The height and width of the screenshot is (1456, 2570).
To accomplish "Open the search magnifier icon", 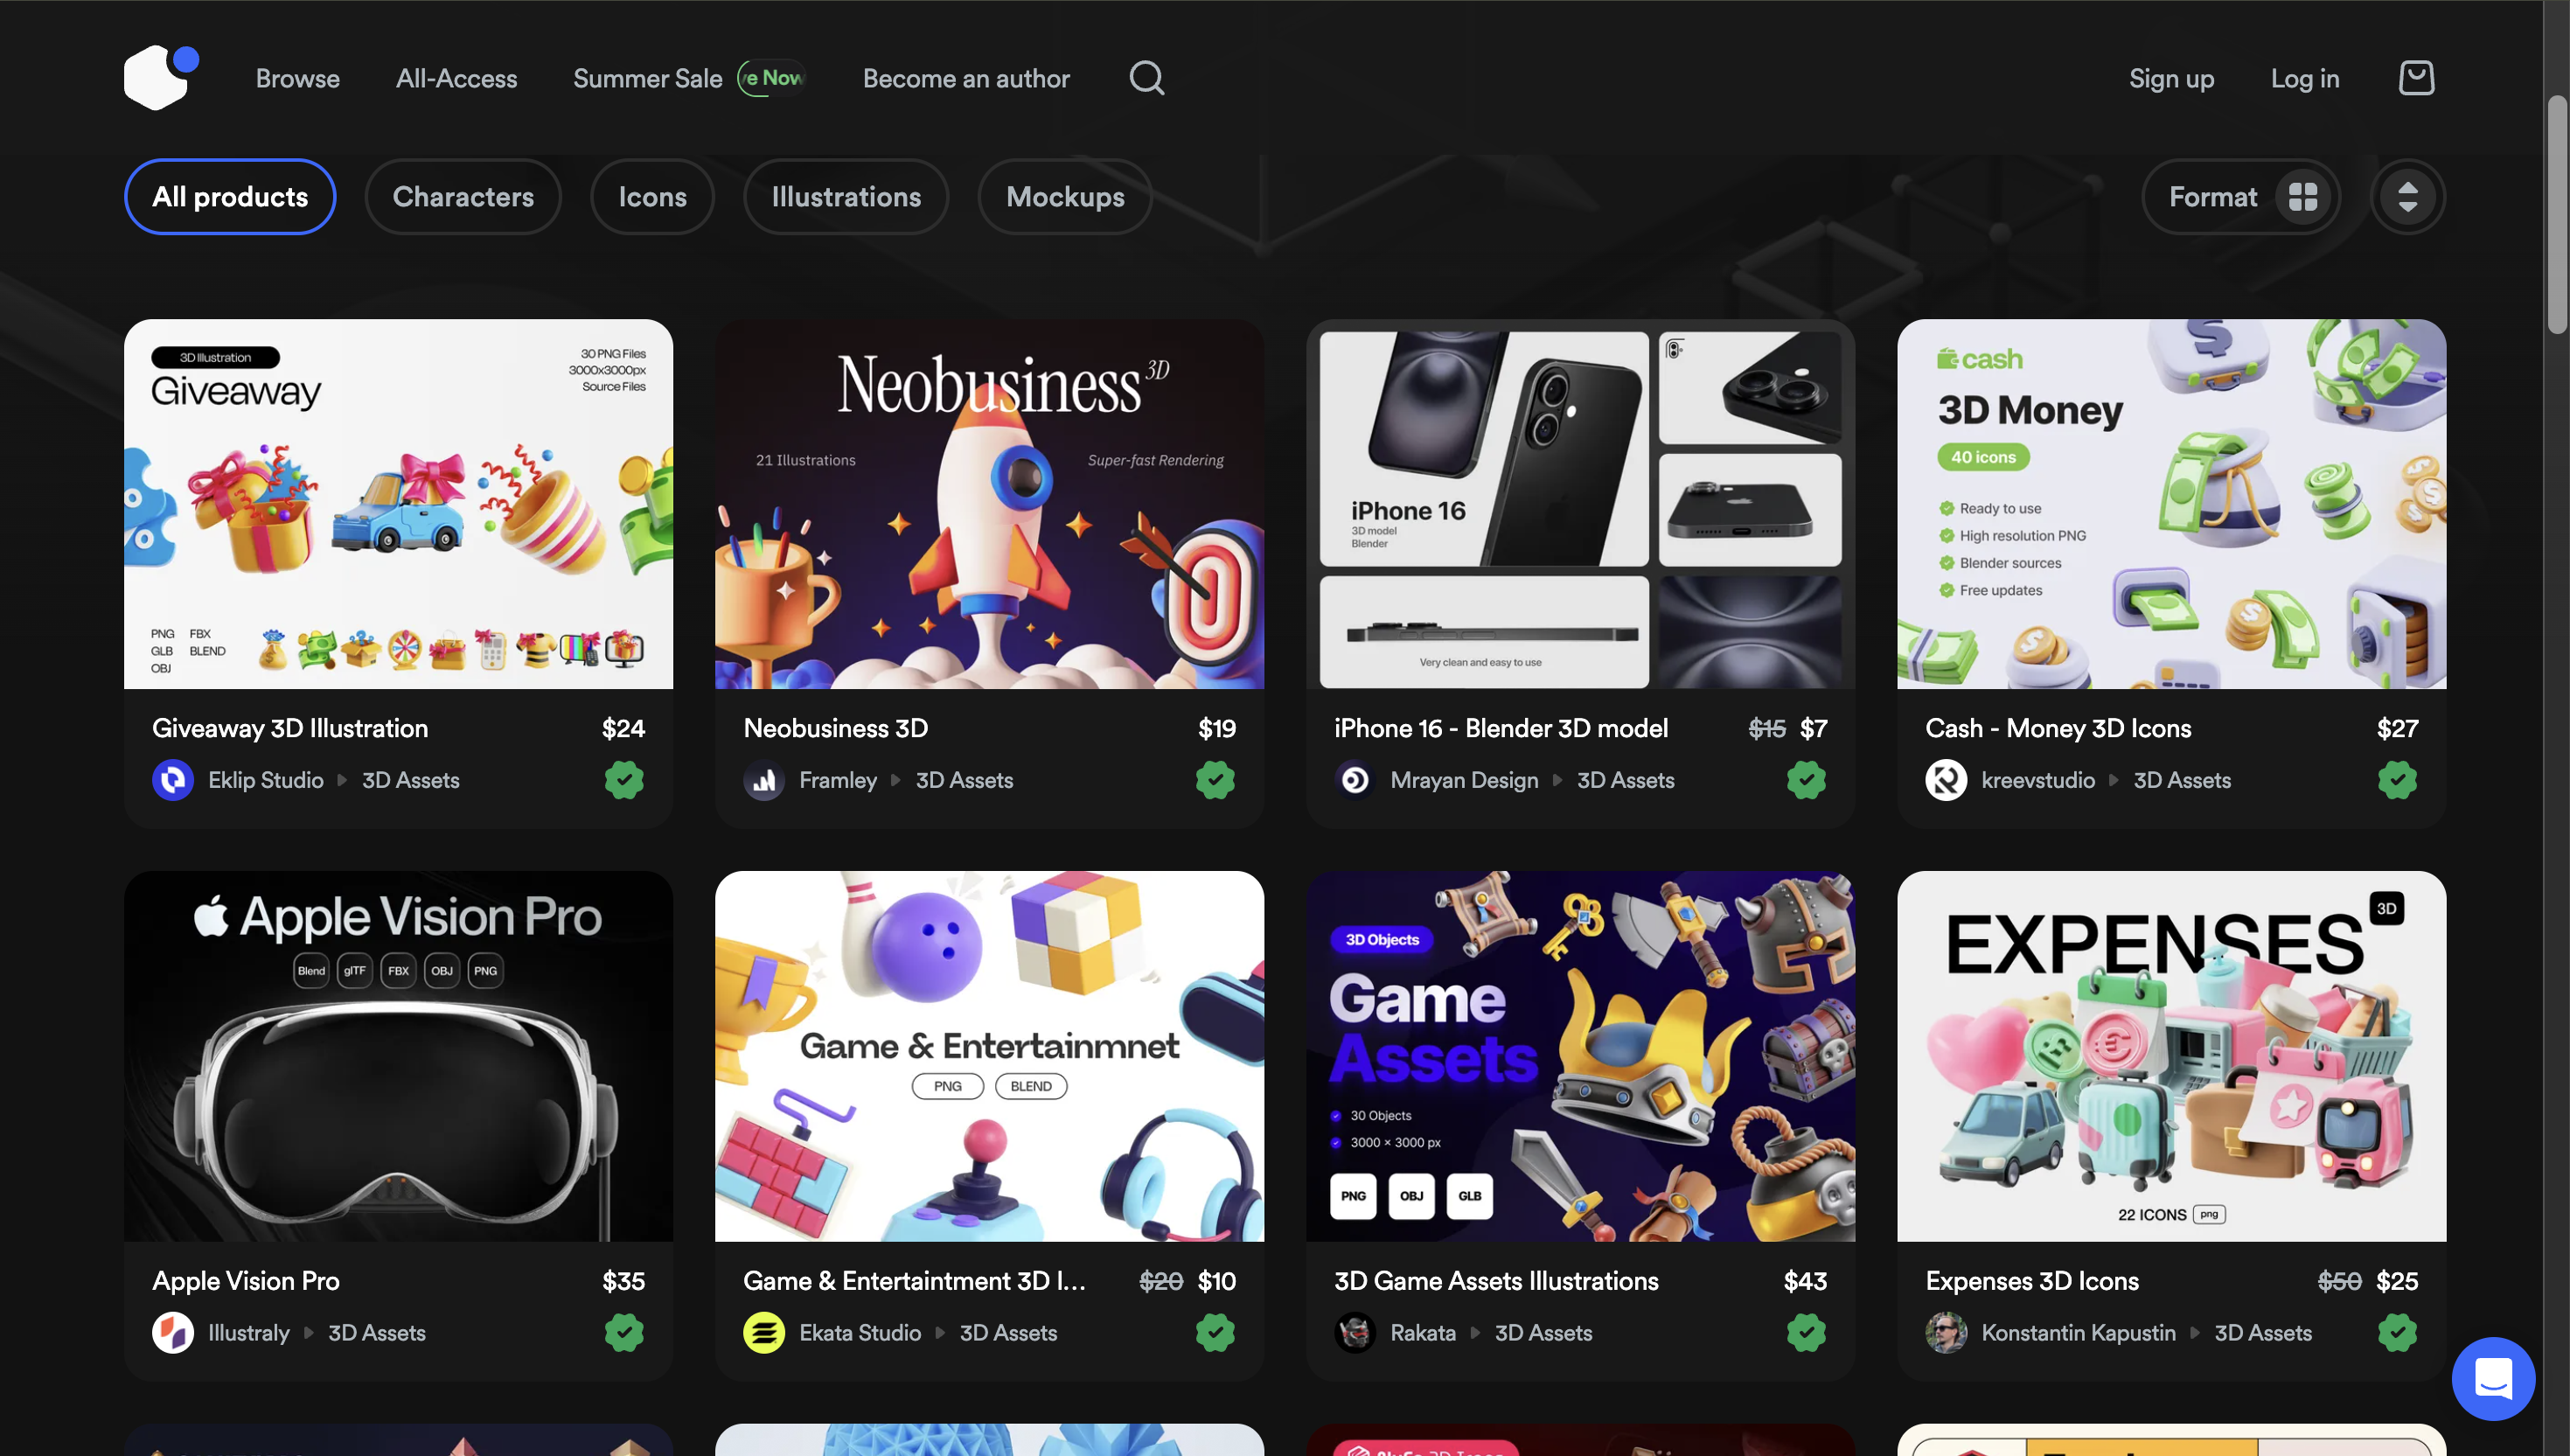I will tap(1147, 78).
